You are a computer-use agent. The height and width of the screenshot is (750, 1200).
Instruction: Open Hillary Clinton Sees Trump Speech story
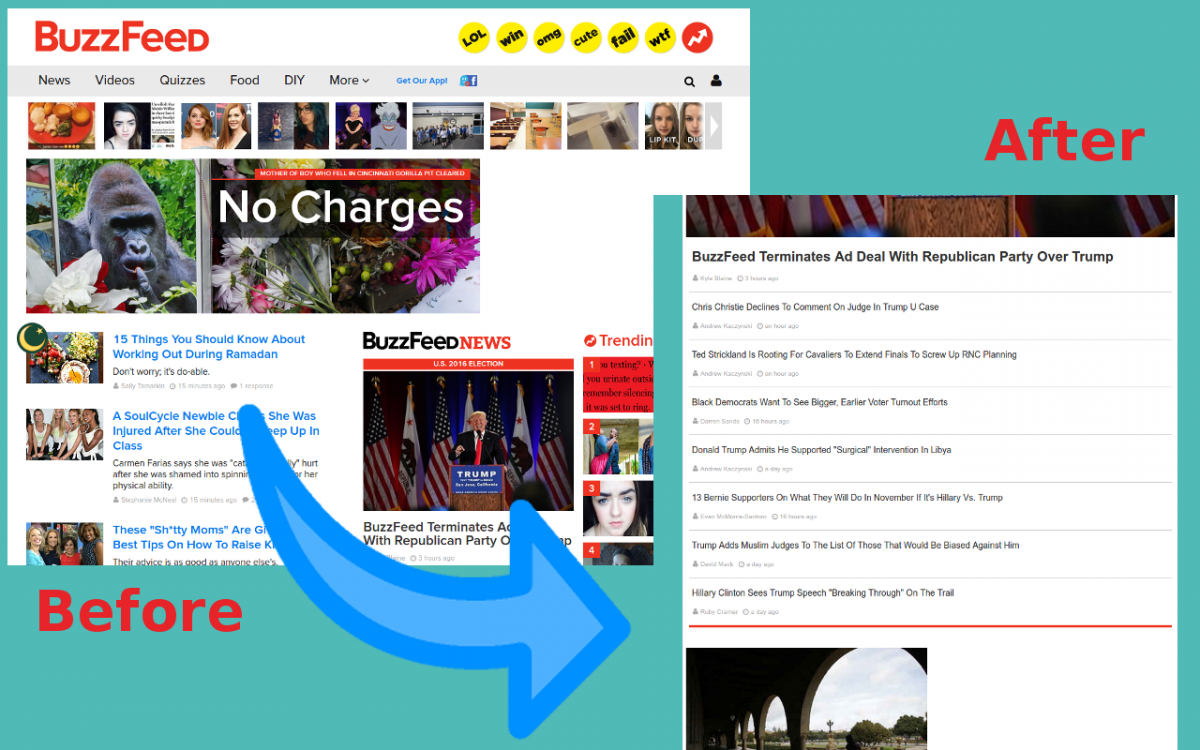(x=823, y=593)
